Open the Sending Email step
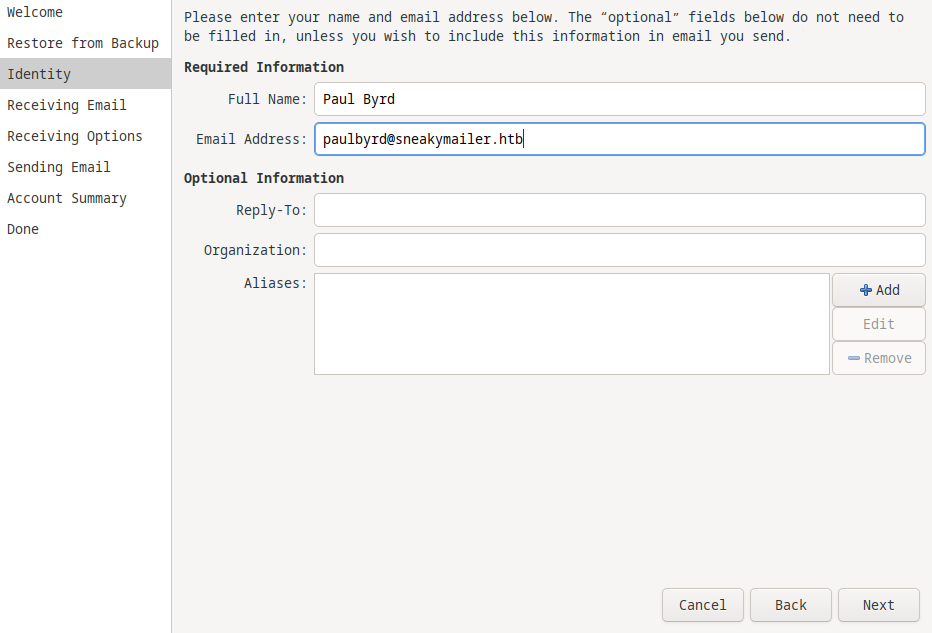 59,167
